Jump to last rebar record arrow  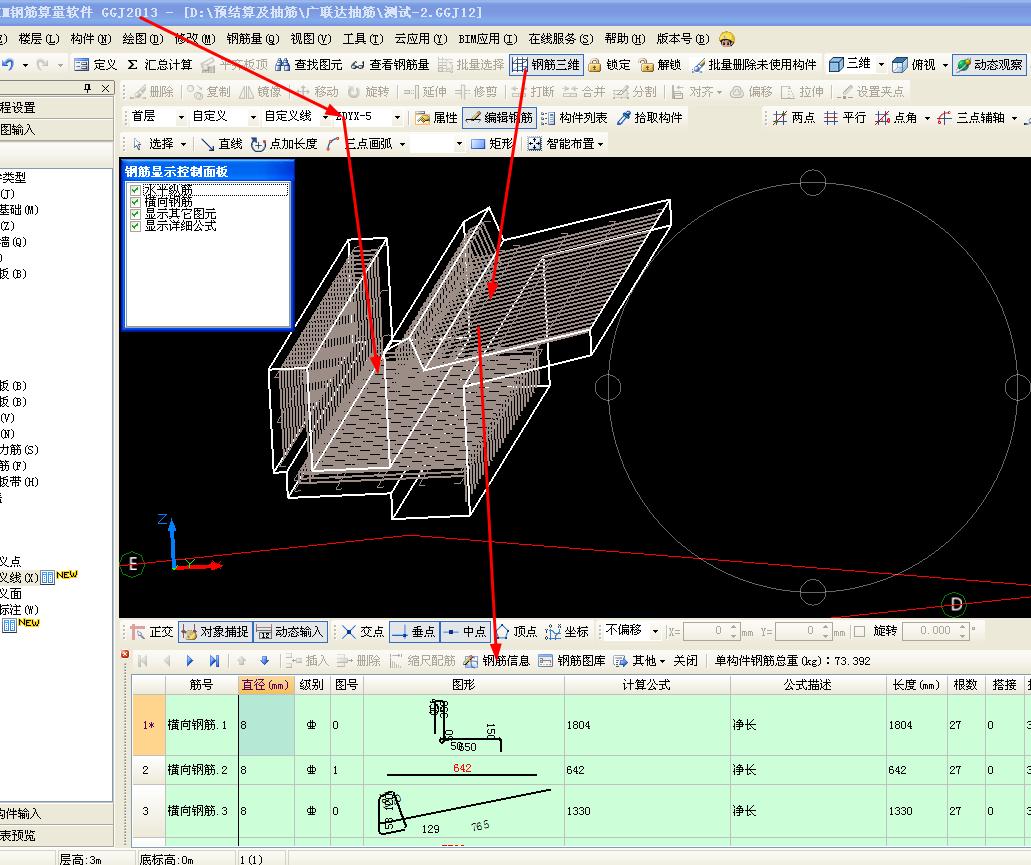coord(214,661)
